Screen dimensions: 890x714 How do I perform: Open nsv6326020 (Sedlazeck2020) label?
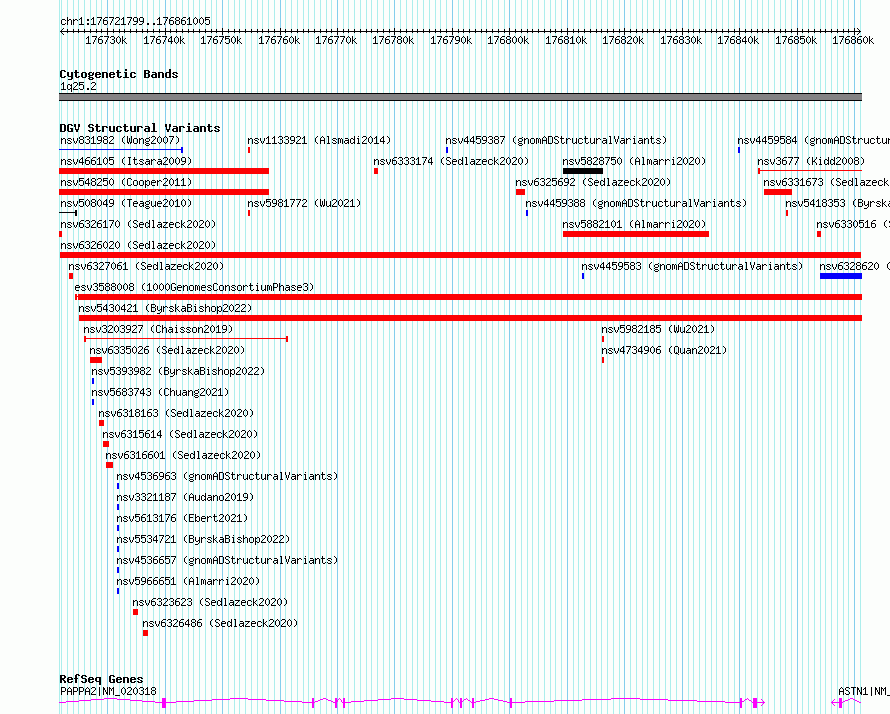[x=138, y=245]
